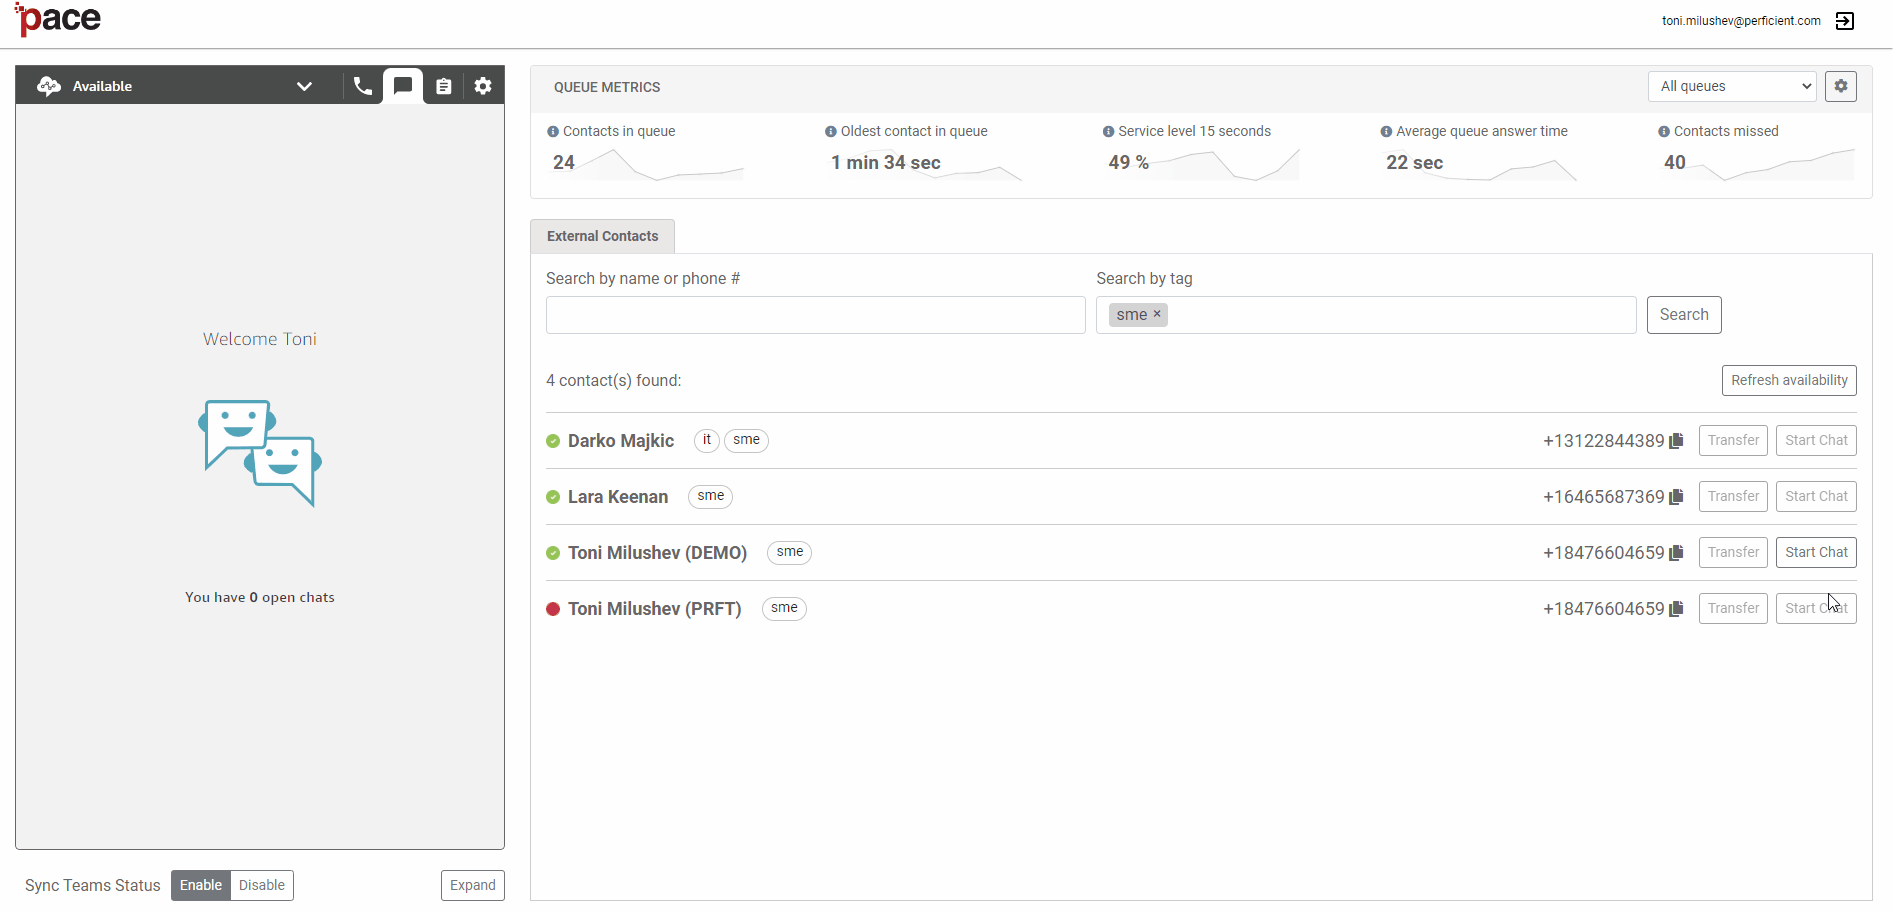Image resolution: width=1893 pixels, height=911 pixels.
Task: Click the Search button
Action: pos(1684,315)
